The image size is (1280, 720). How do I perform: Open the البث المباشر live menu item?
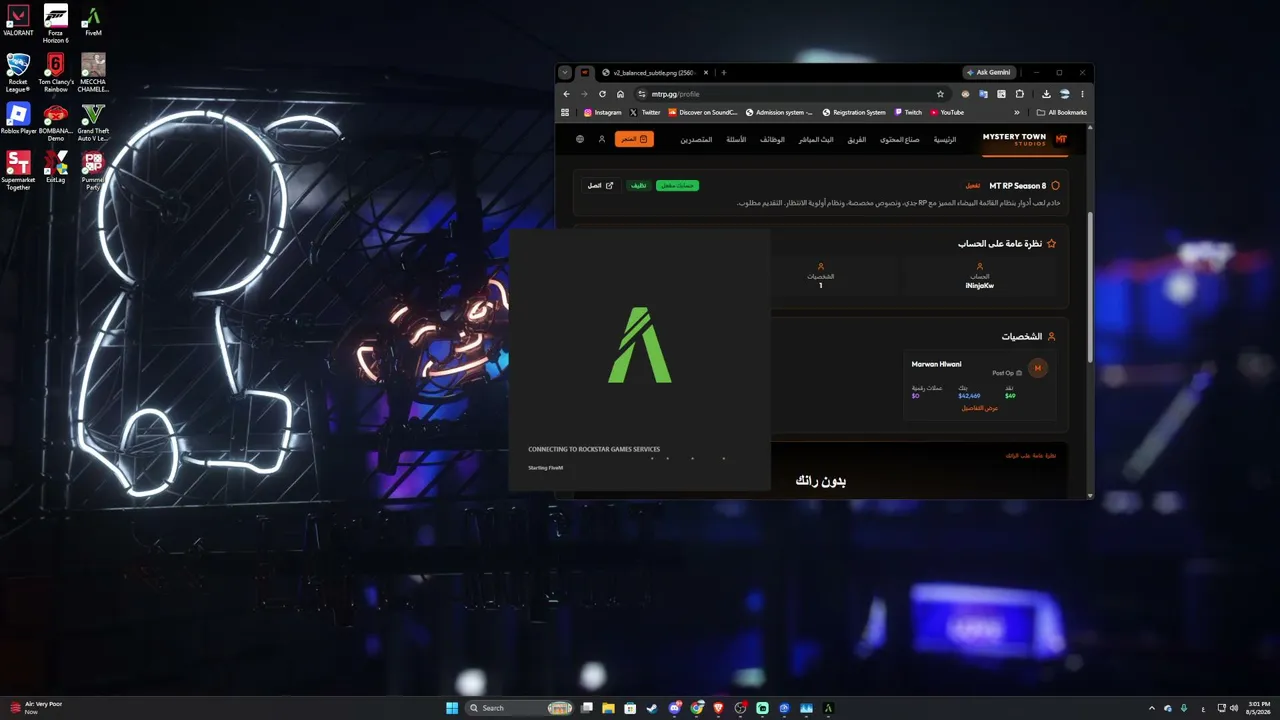(x=816, y=140)
